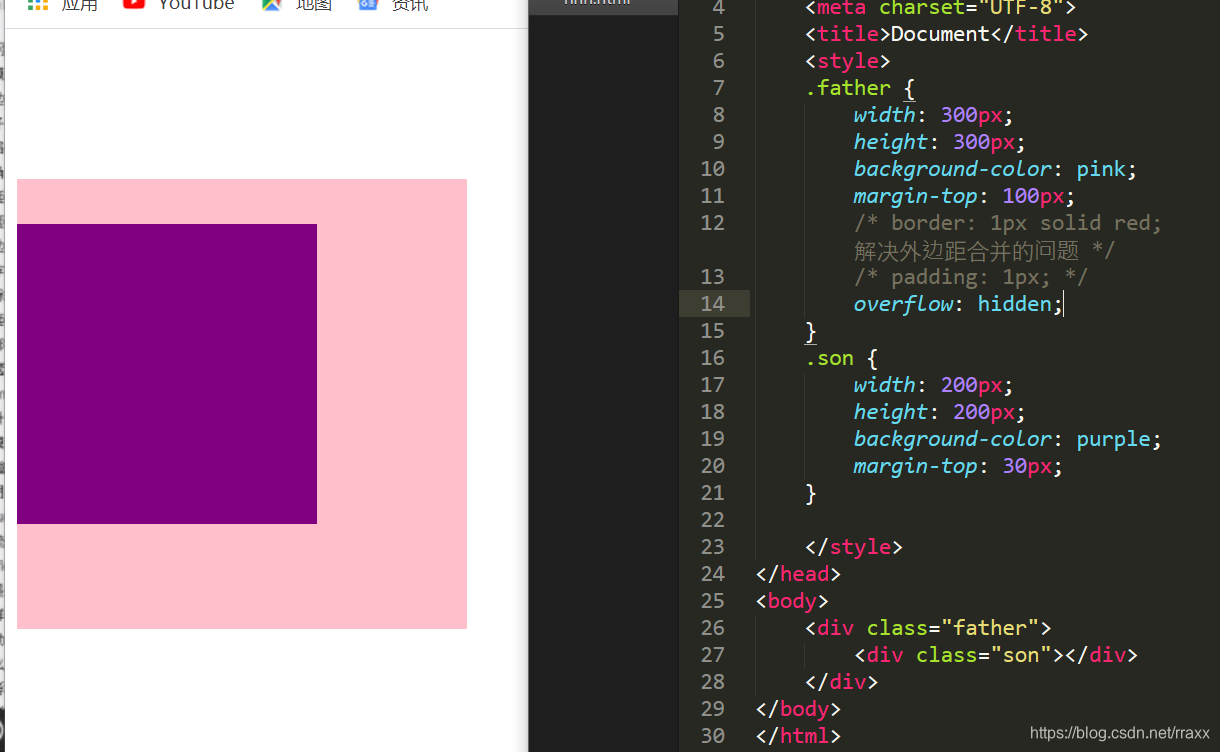Open the 应用 apps grid bookmark icon
This screenshot has width=1220, height=752.
tap(38, 5)
